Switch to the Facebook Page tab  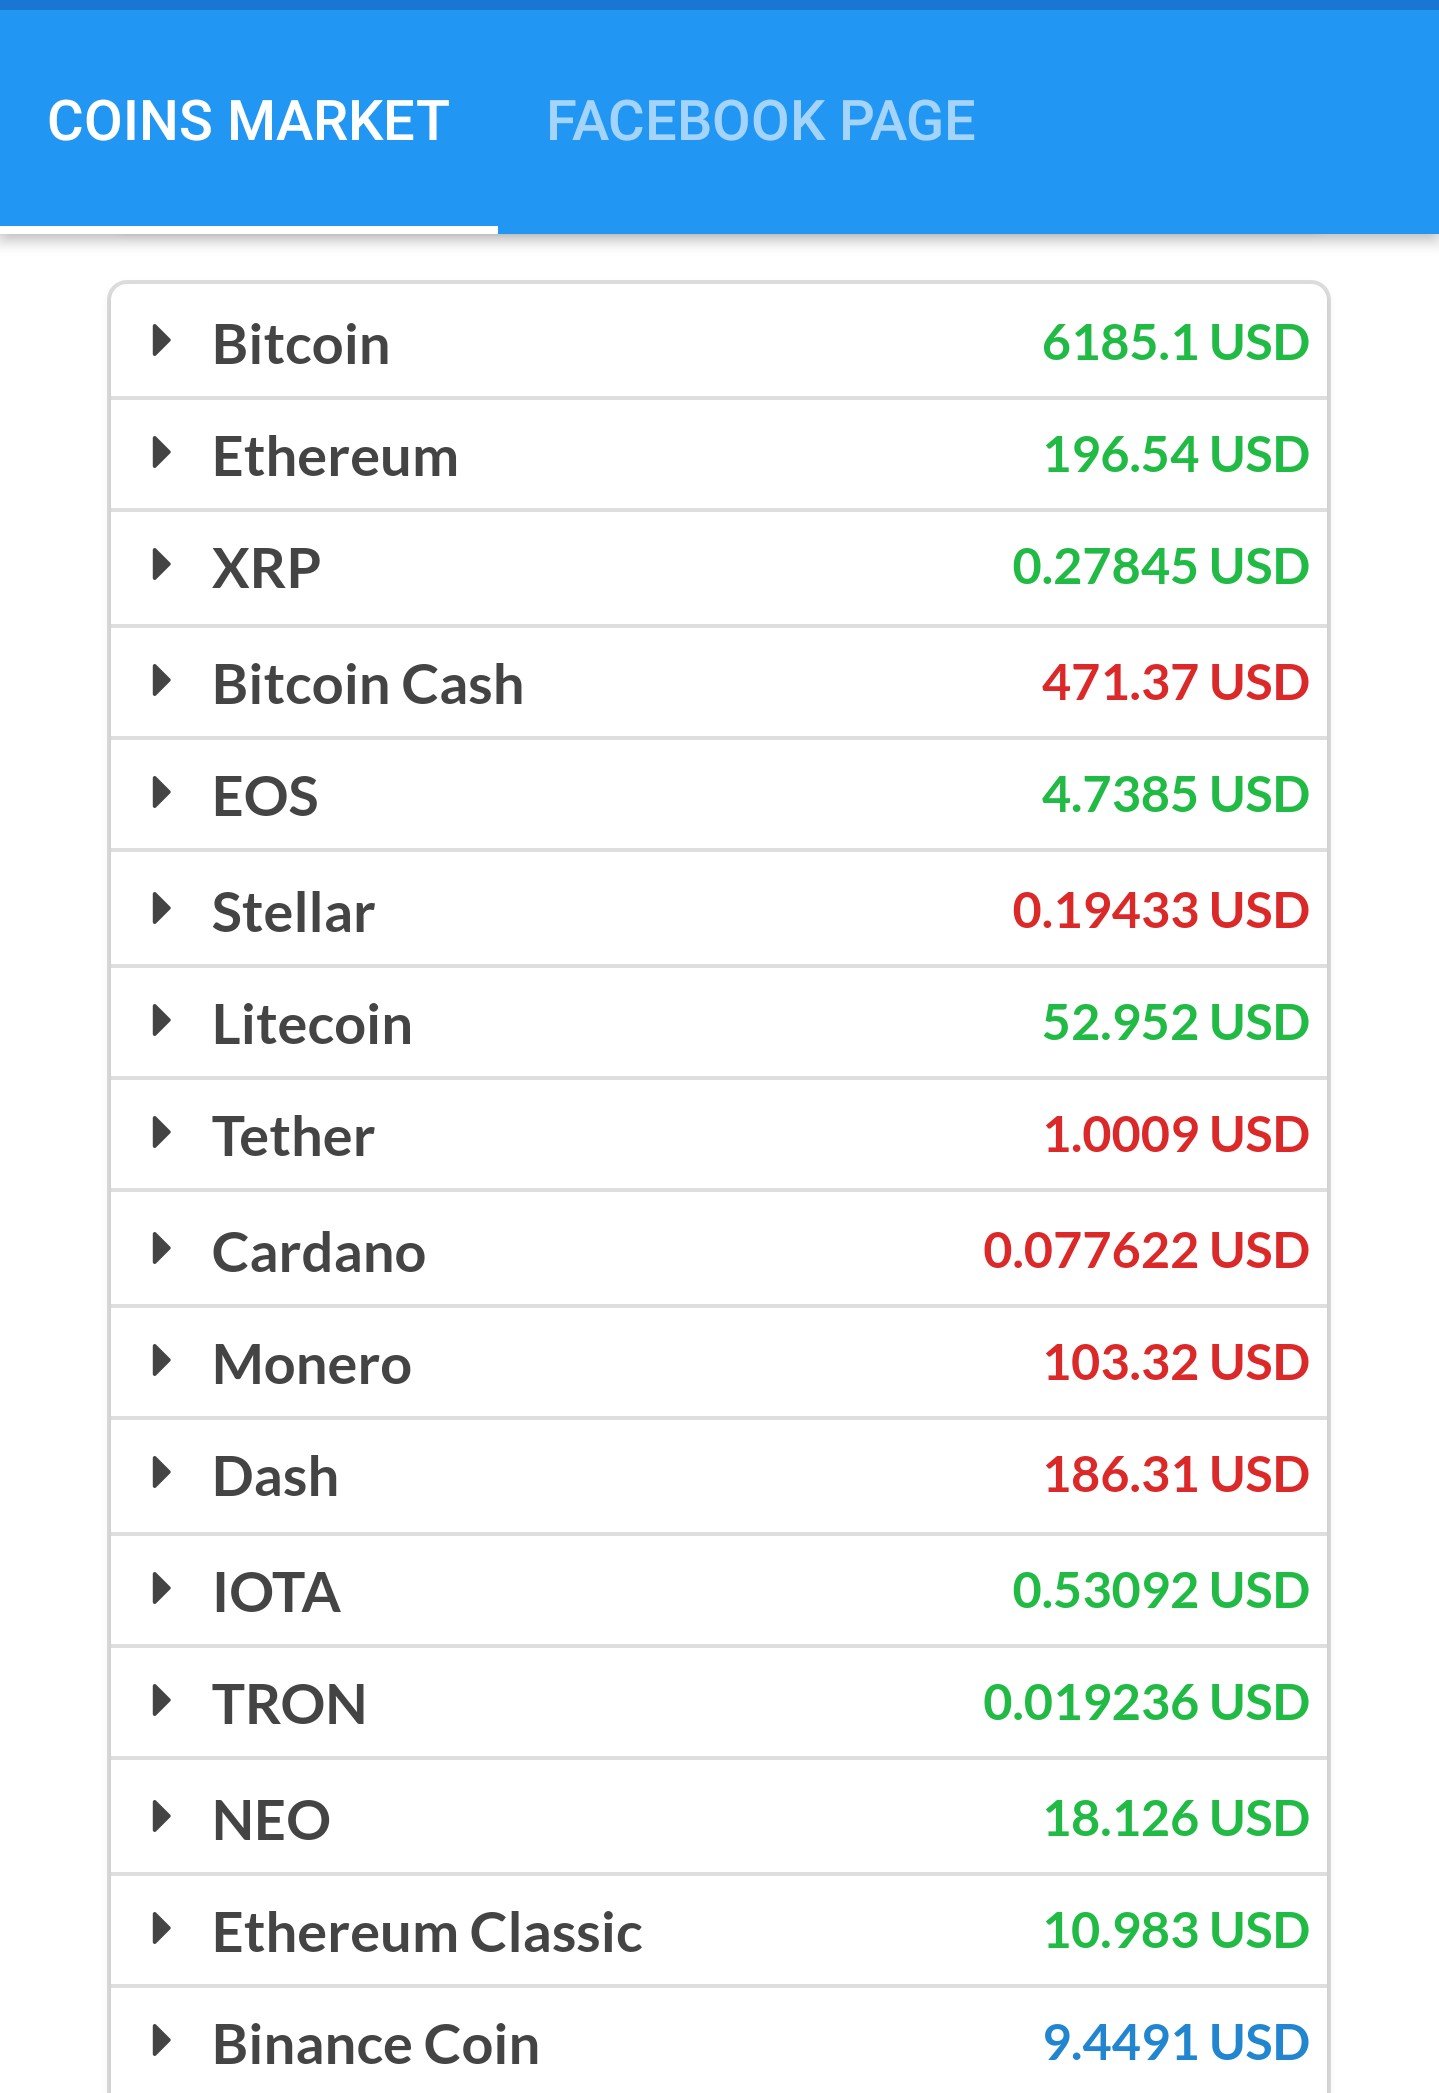tap(760, 121)
